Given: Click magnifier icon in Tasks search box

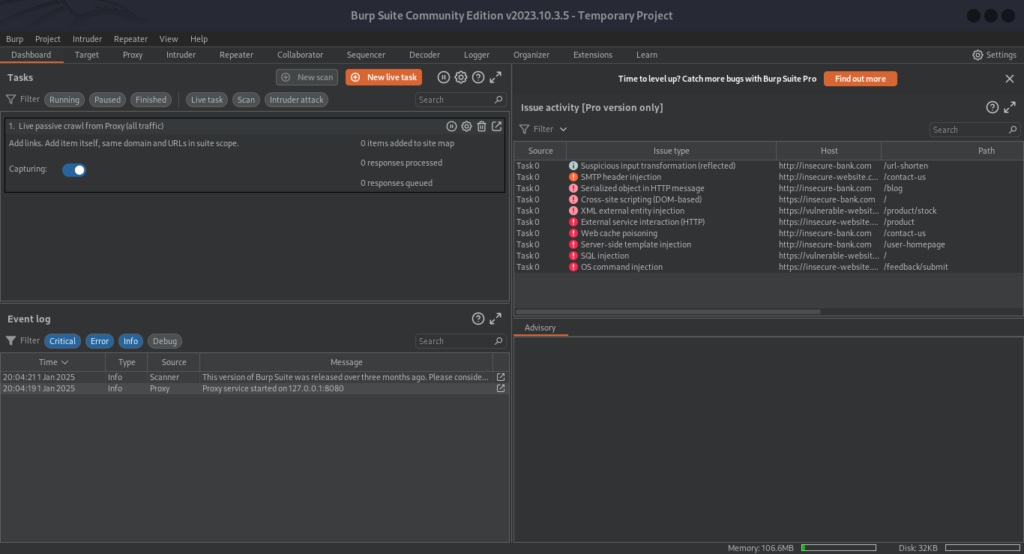Looking at the screenshot, I should point(499,99).
